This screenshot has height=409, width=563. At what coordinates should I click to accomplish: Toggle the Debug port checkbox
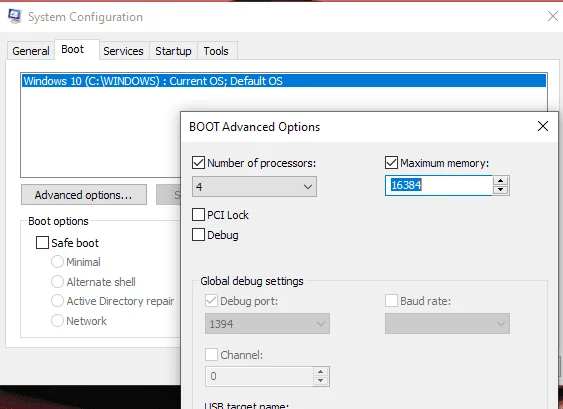(211, 301)
